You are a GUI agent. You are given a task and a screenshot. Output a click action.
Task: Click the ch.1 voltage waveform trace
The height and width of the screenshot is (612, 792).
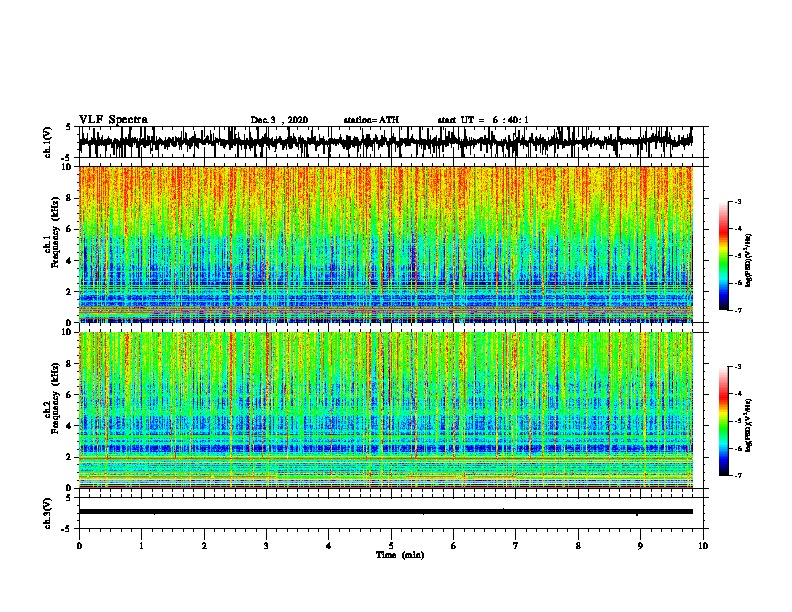(x=385, y=142)
